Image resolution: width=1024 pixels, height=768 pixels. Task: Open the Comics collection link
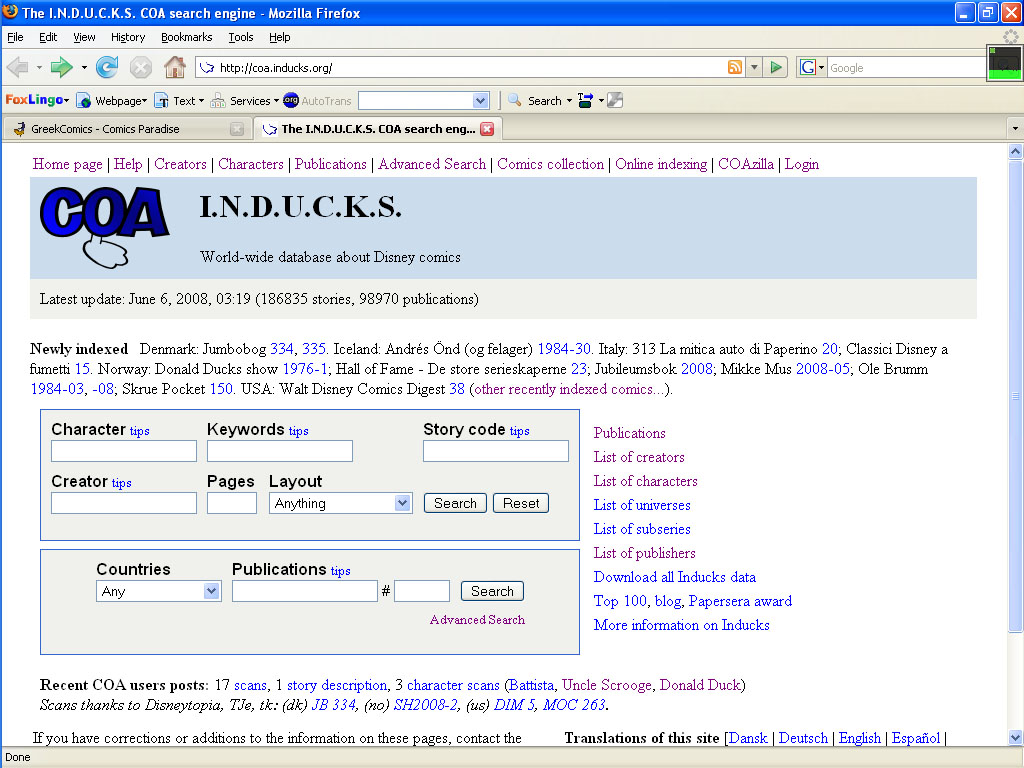[551, 164]
